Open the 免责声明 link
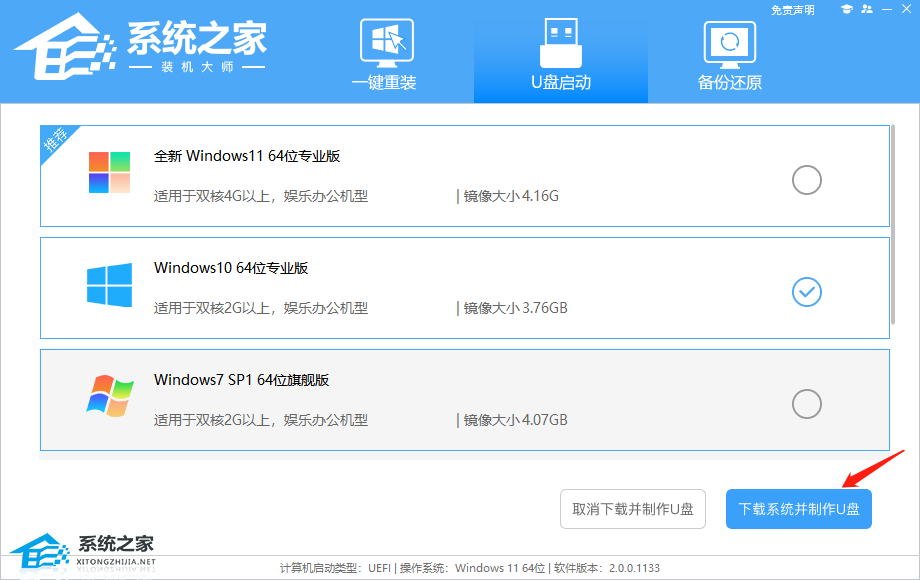This screenshot has width=920, height=580. (x=792, y=10)
